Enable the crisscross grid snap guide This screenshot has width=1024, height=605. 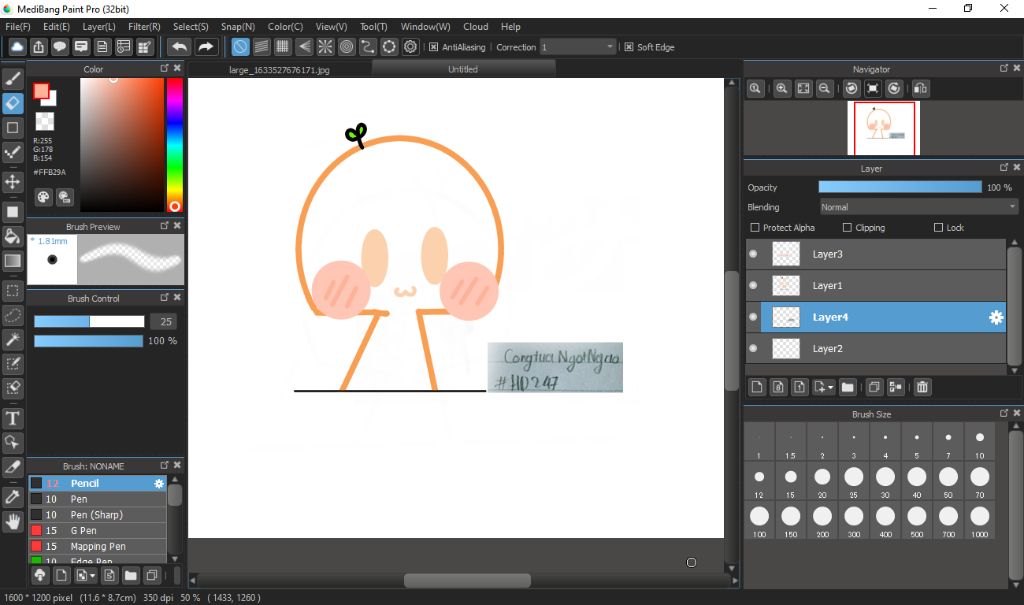pyautogui.click(x=282, y=47)
